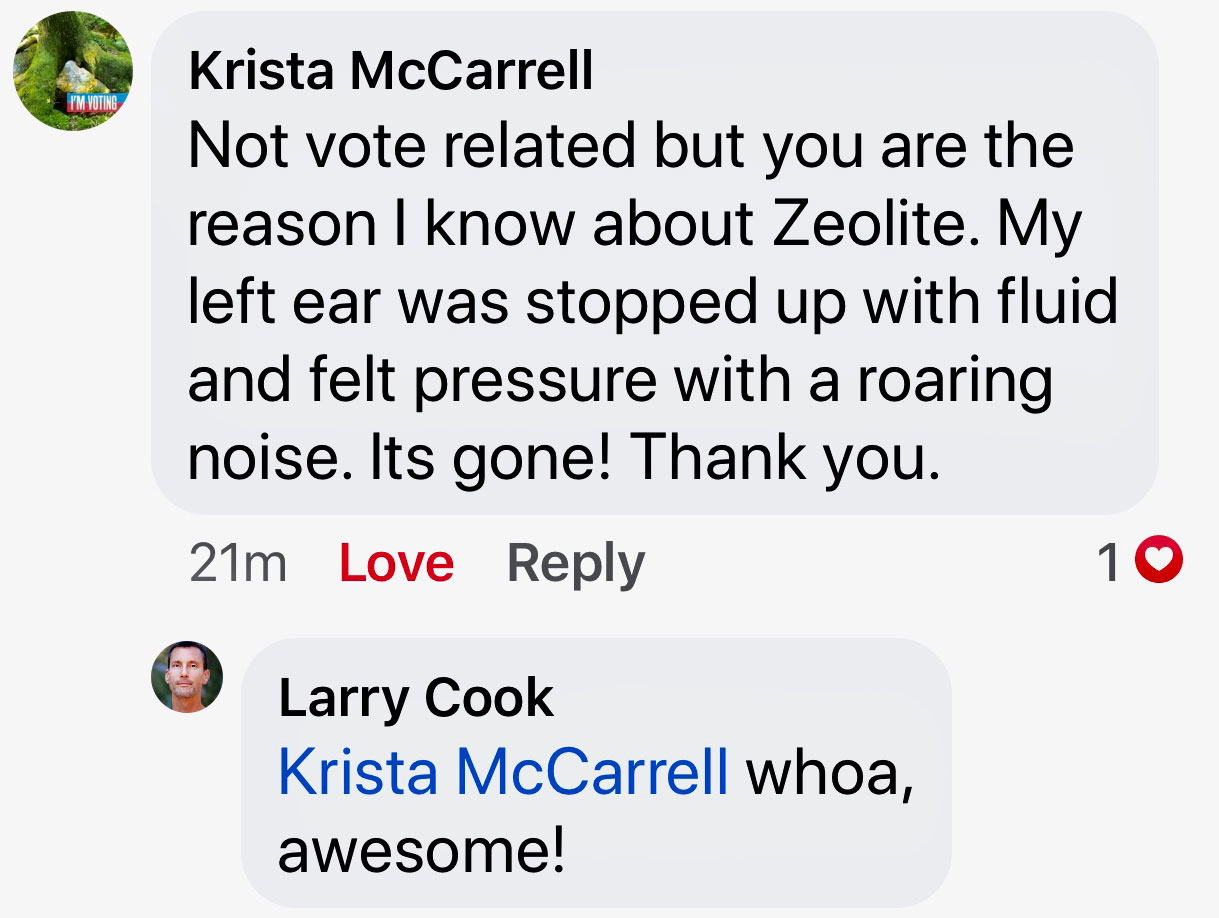The width and height of the screenshot is (1219, 918).
Task: Click the Krista McCarrell commenter name
Action: point(390,71)
